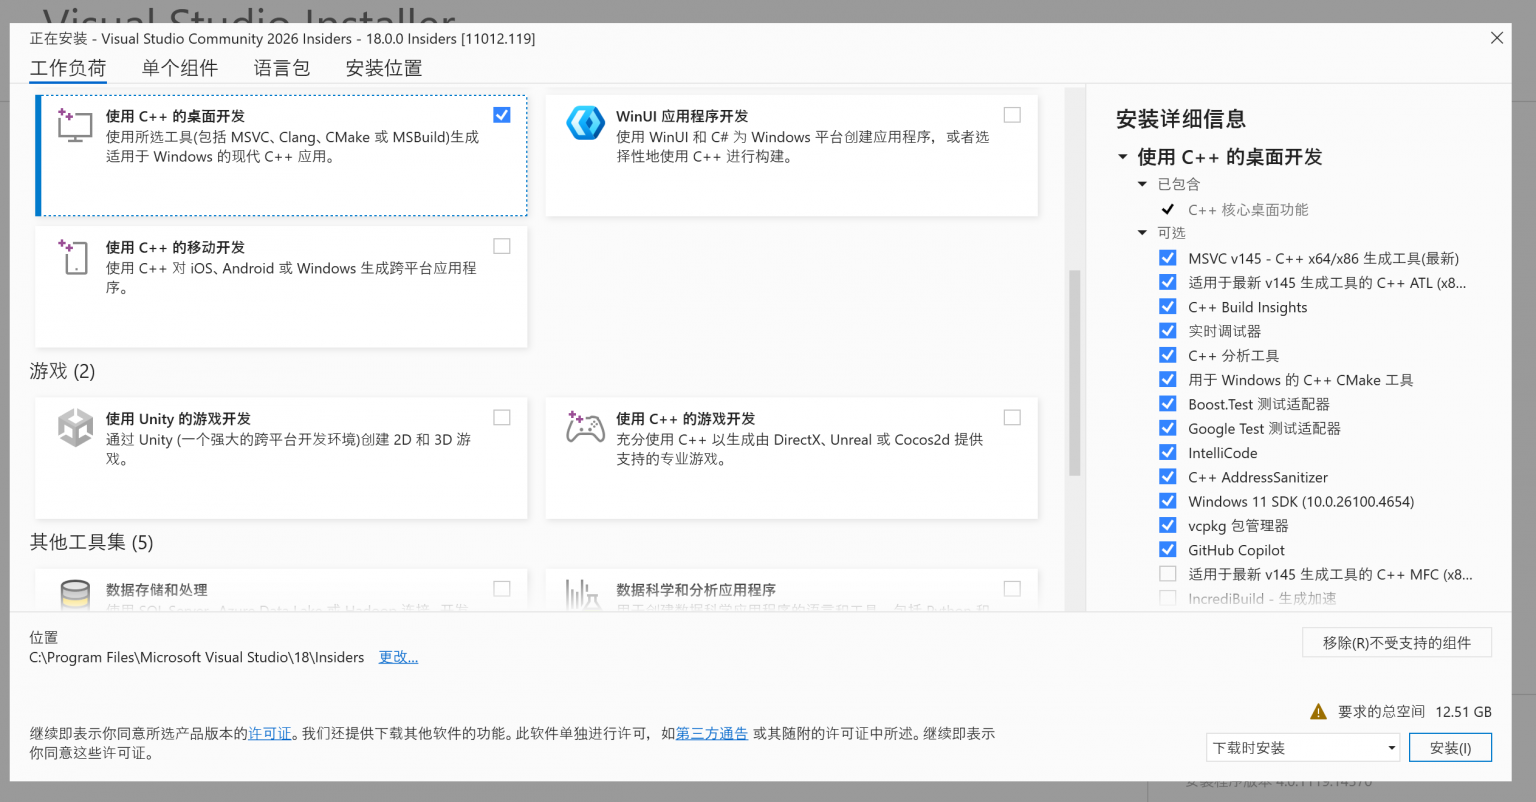The height and width of the screenshot is (802, 1536).
Task: Click the install path C:\Program Files text
Action: 197,657
